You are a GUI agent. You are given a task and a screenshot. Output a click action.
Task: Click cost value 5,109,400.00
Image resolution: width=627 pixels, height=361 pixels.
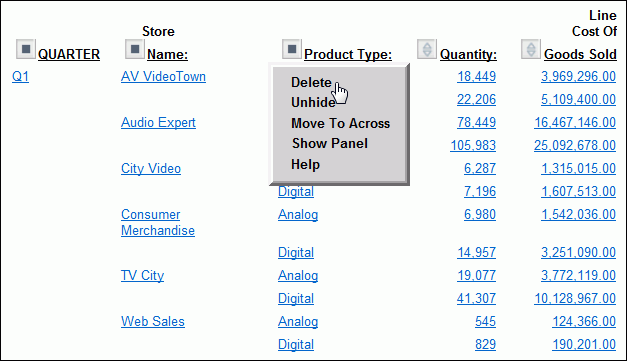[x=578, y=100]
